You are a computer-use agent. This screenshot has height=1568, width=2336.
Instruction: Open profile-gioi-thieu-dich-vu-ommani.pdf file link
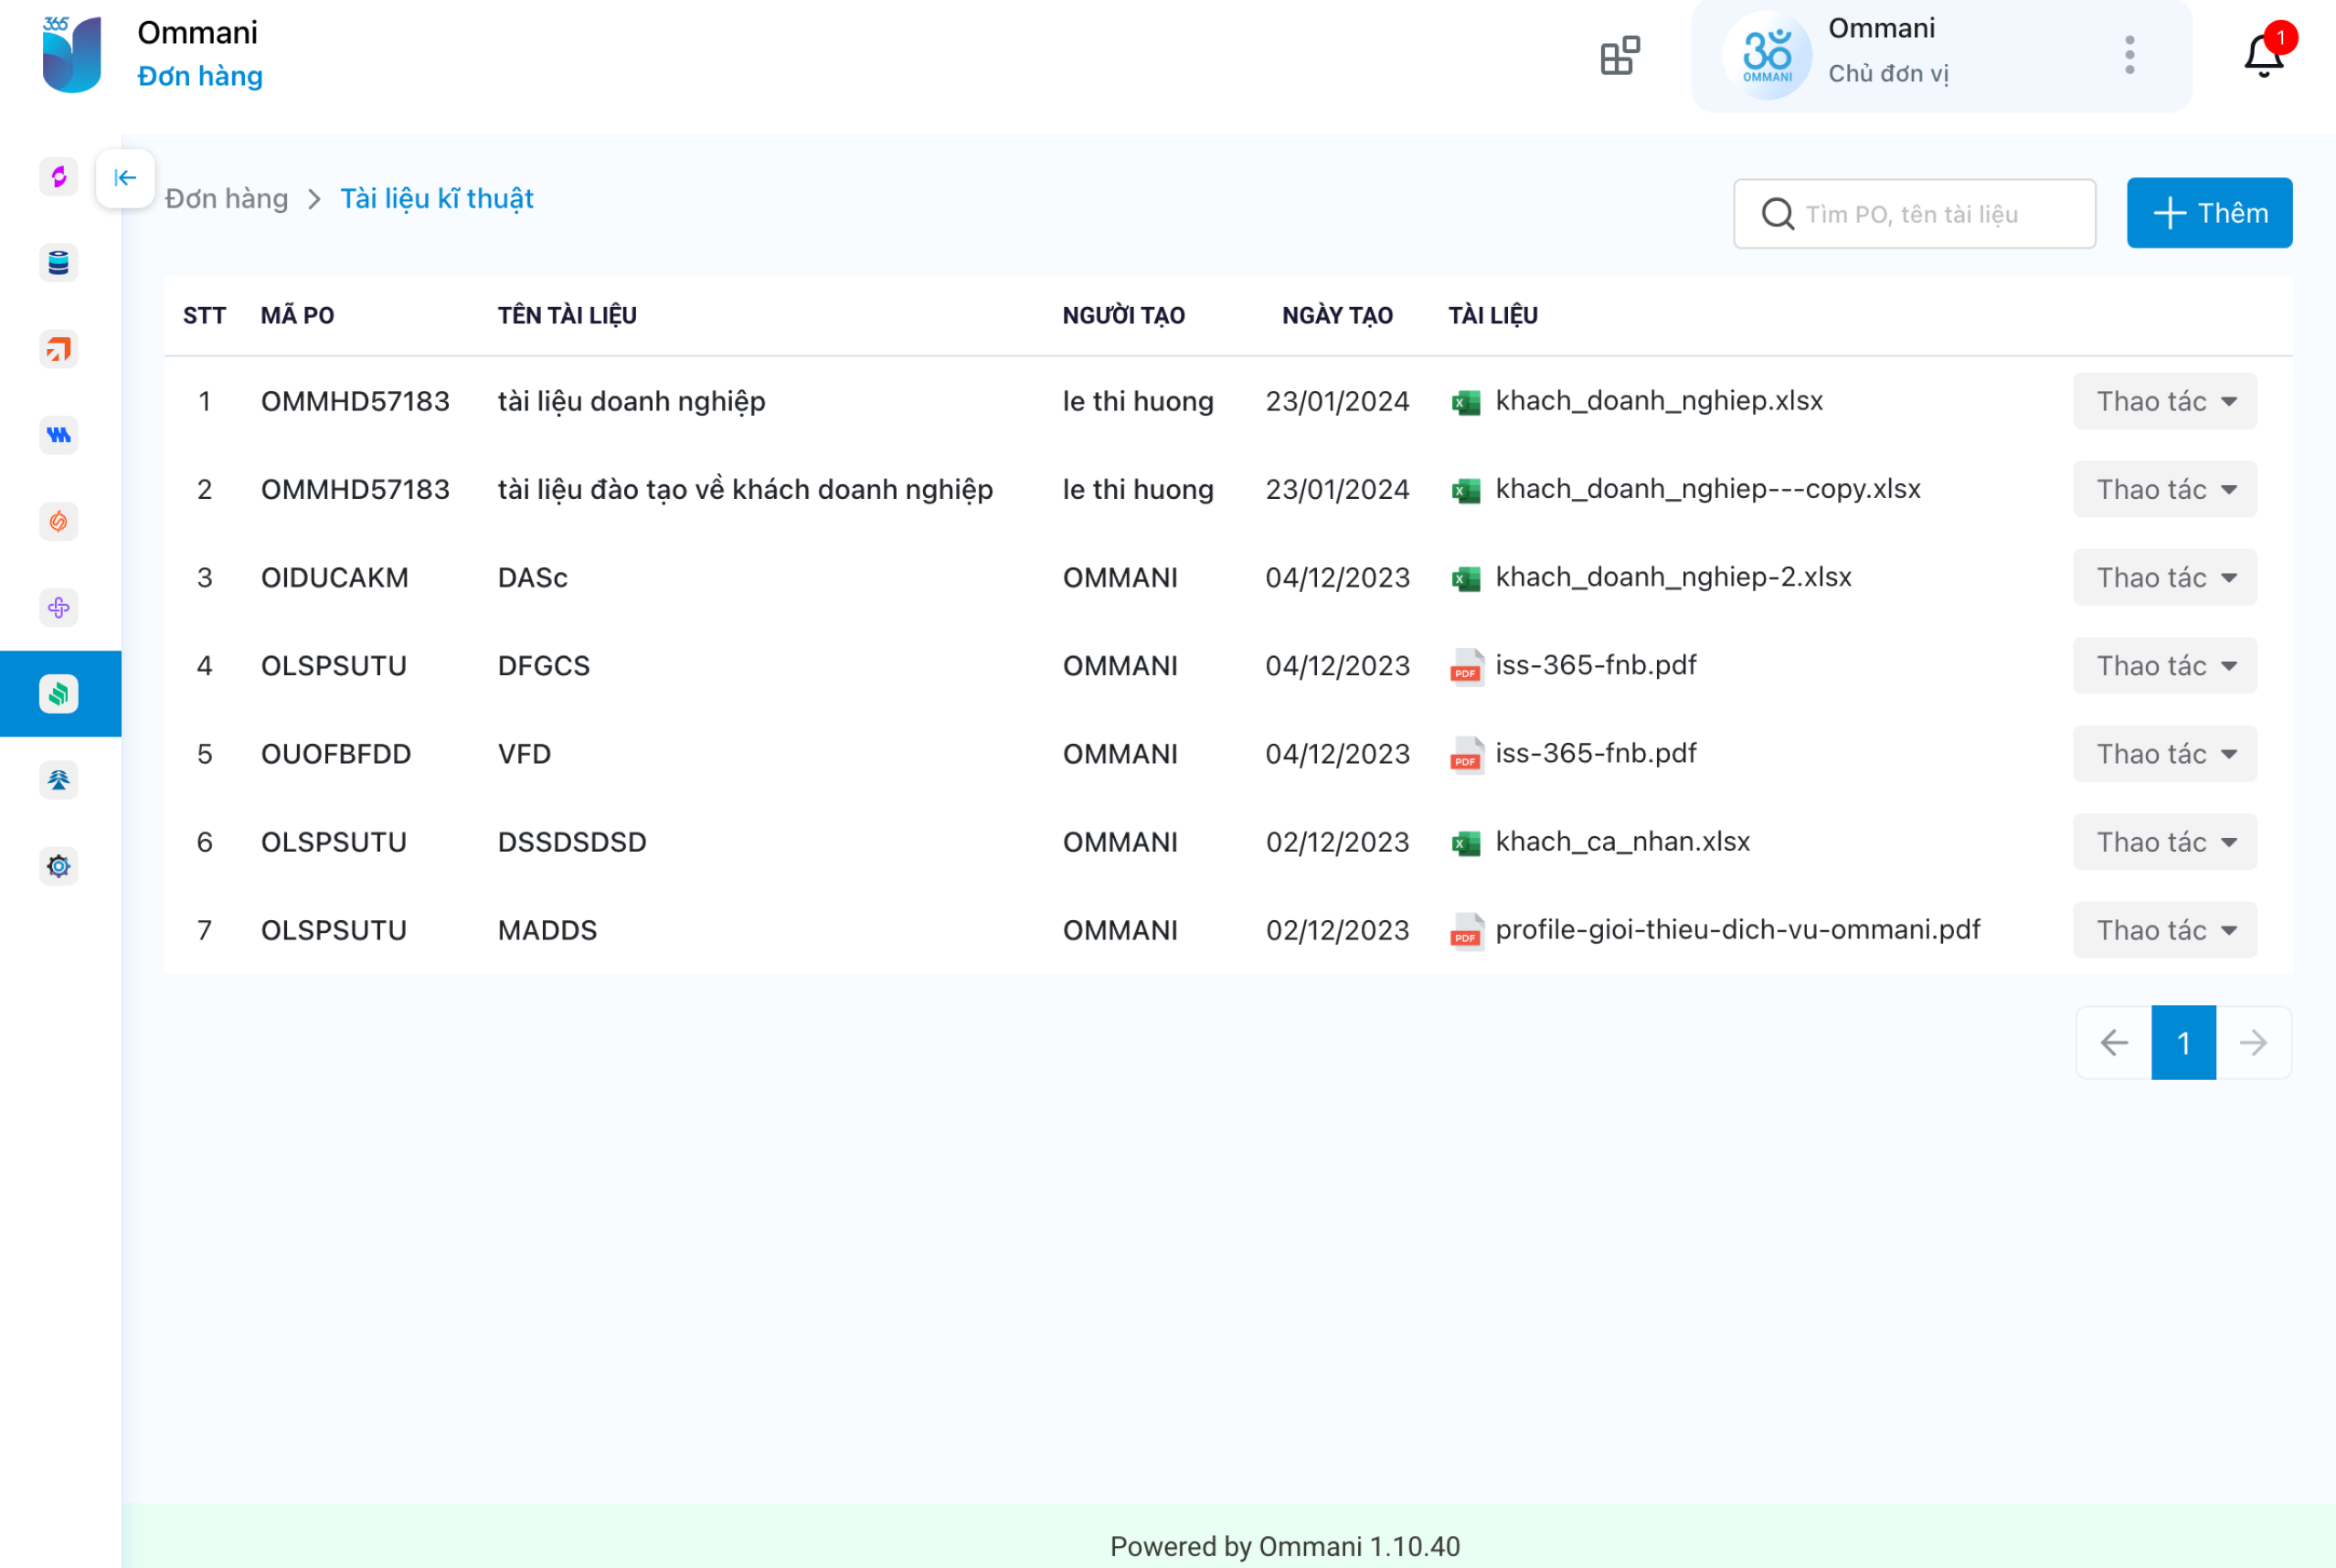tap(1736, 930)
